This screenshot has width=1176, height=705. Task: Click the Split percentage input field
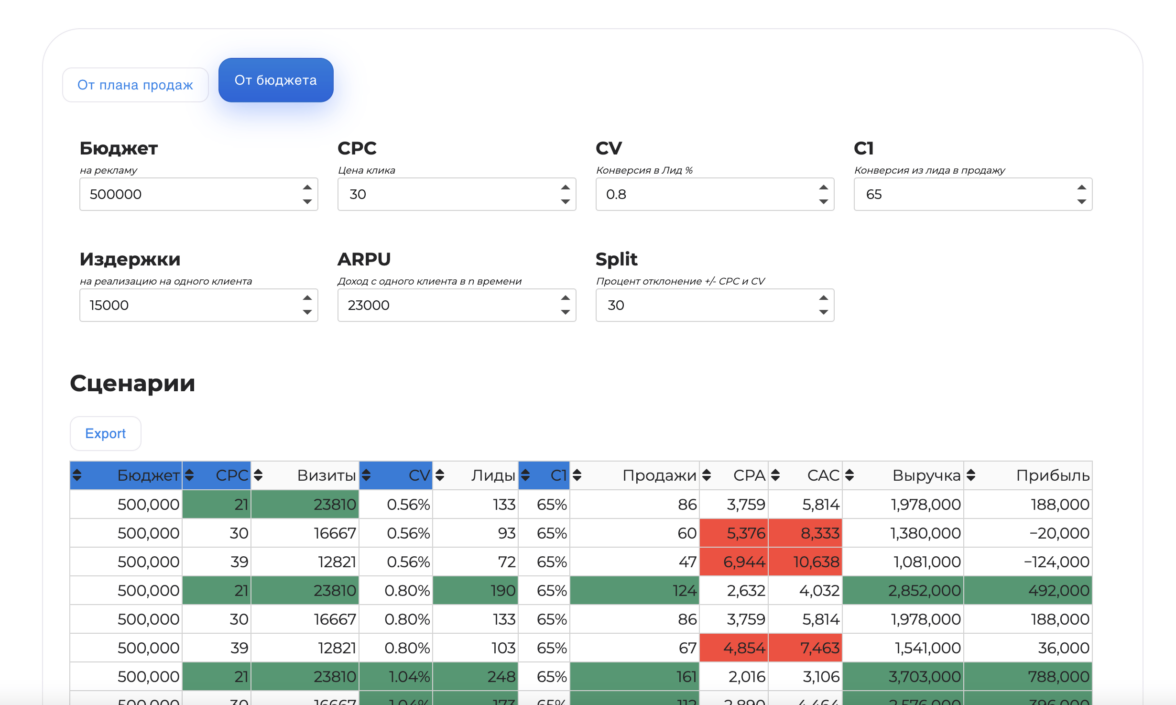[705, 305]
